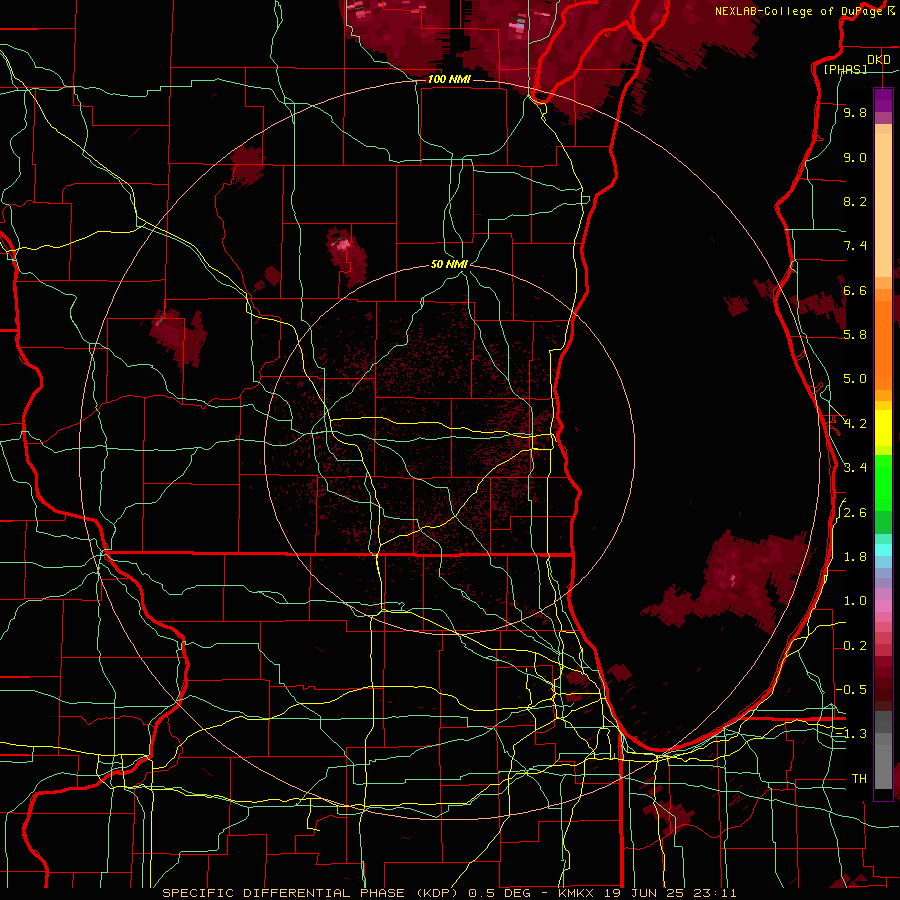Image resolution: width=900 pixels, height=900 pixels.
Task: Click the 4.2 scale value
Action: click(855, 424)
